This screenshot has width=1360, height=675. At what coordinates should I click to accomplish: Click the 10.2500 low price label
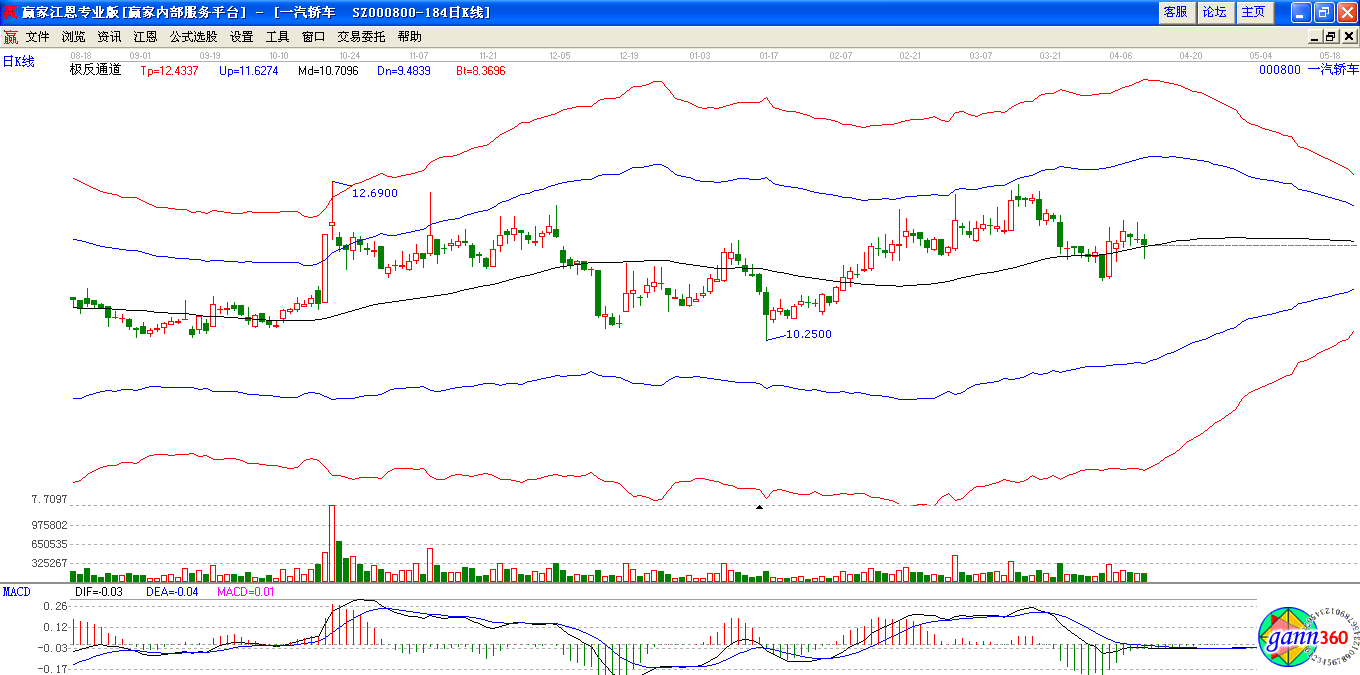click(x=809, y=334)
